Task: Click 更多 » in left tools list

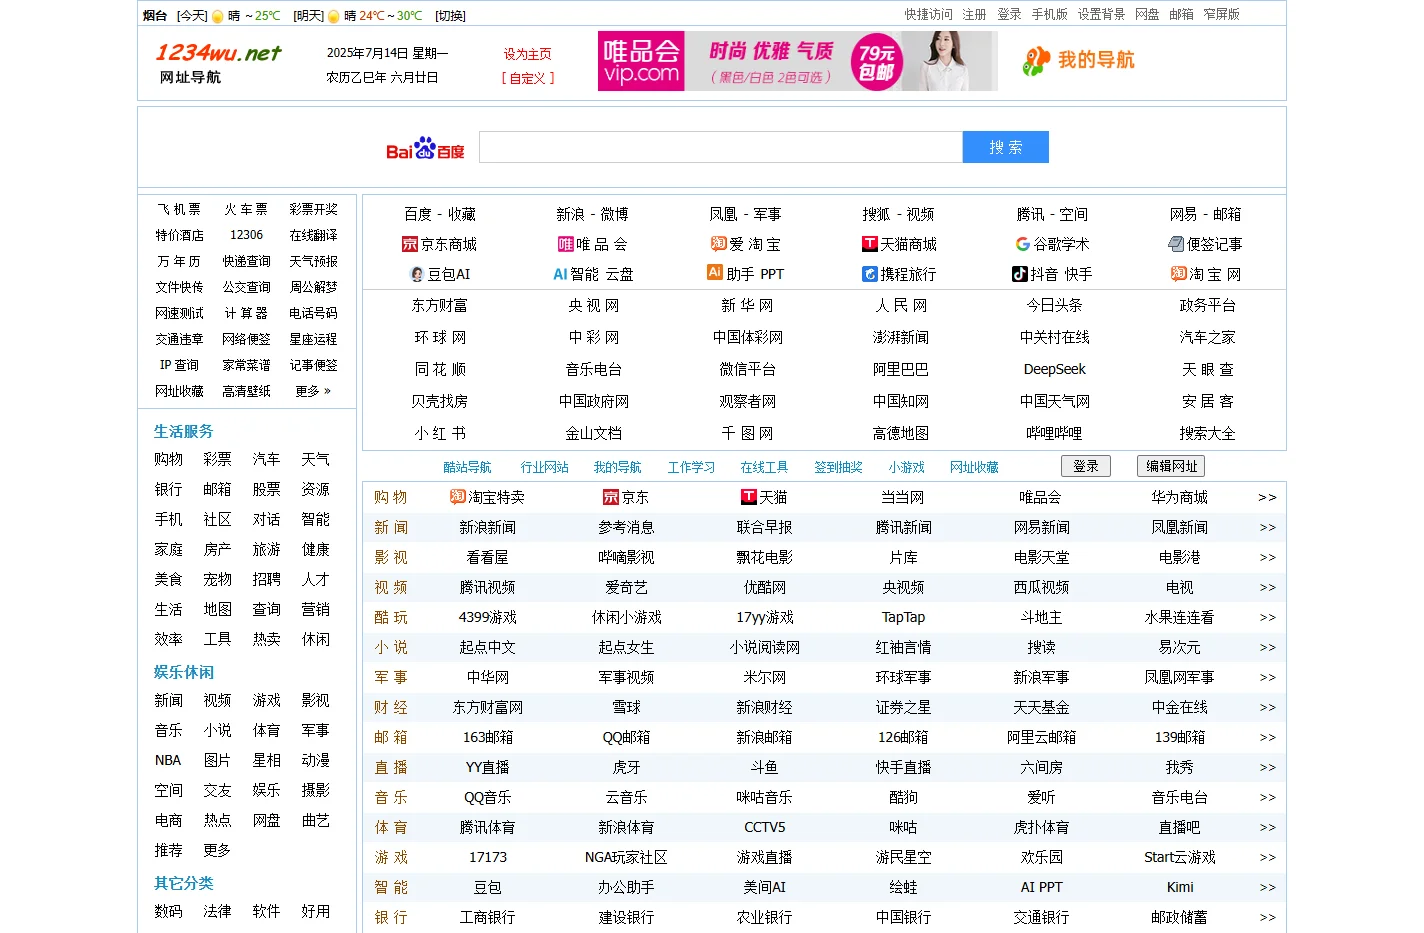Action: coord(313,391)
